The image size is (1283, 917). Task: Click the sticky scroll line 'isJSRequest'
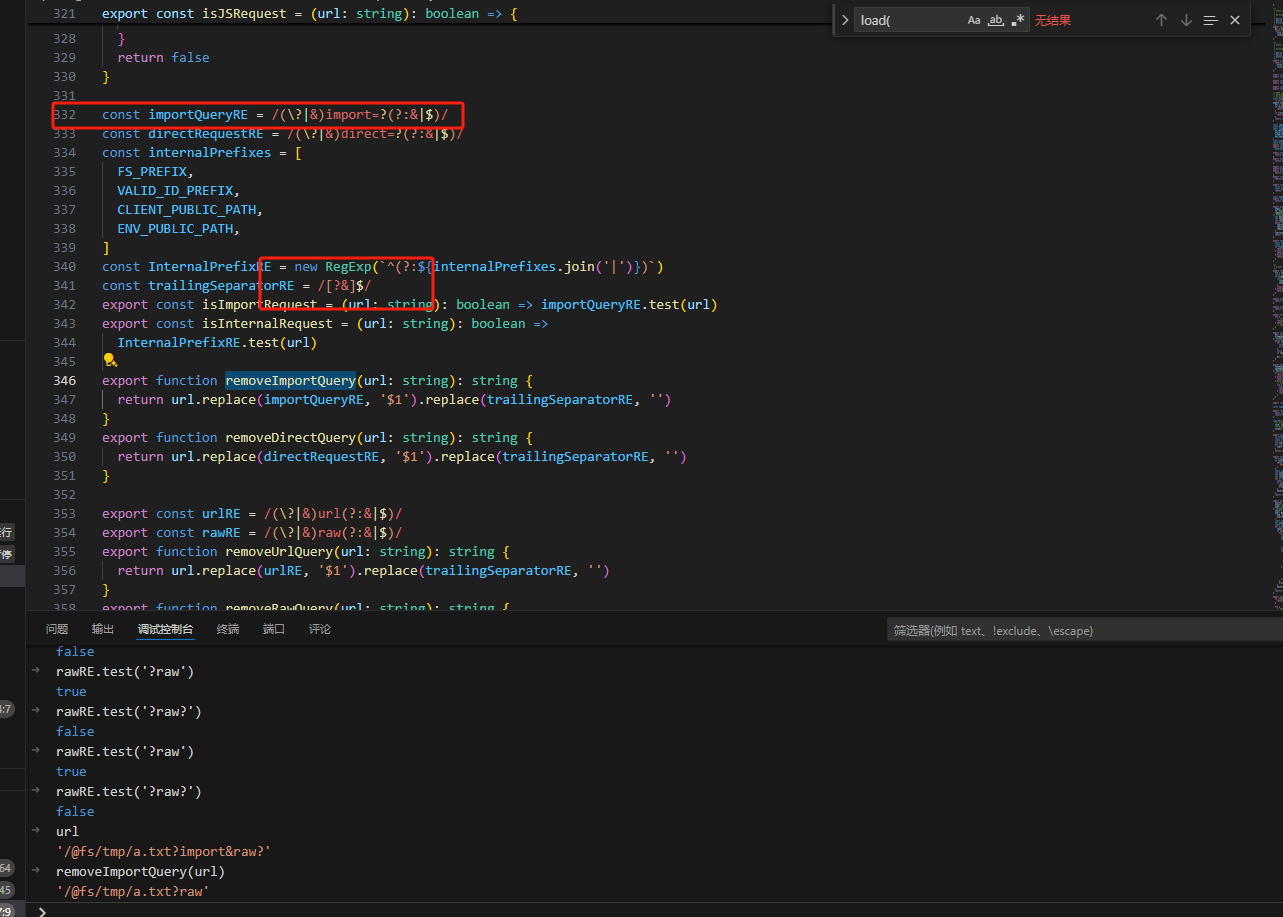(x=310, y=14)
